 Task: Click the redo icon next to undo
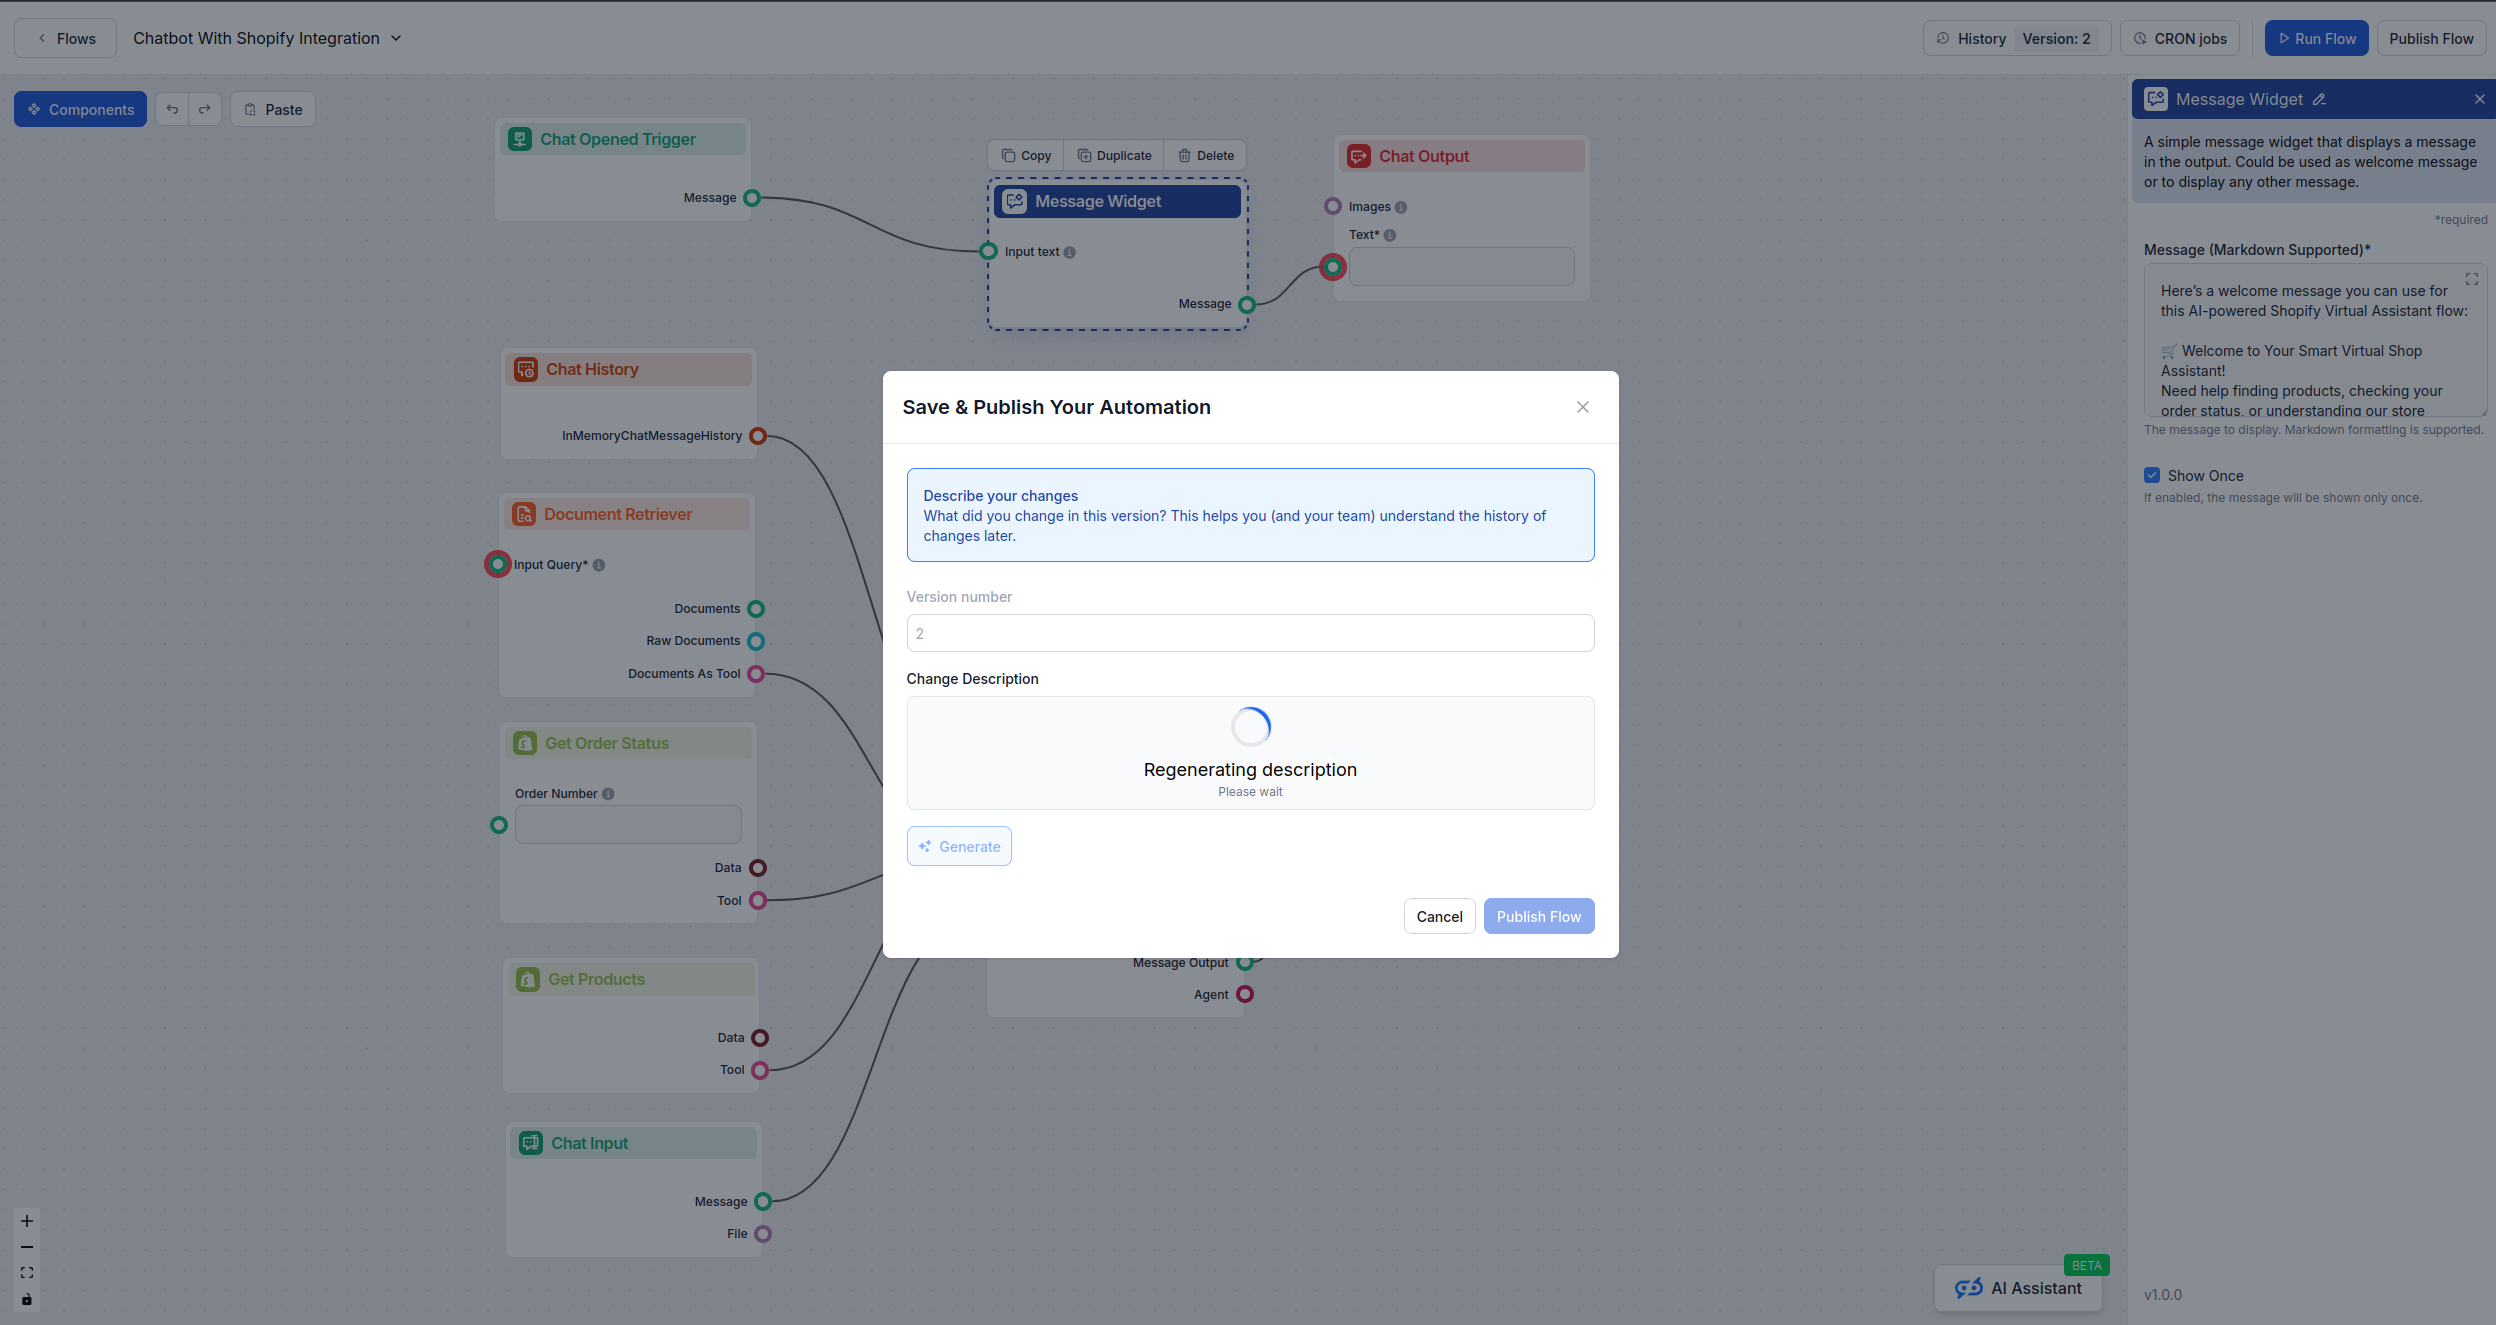[204, 108]
